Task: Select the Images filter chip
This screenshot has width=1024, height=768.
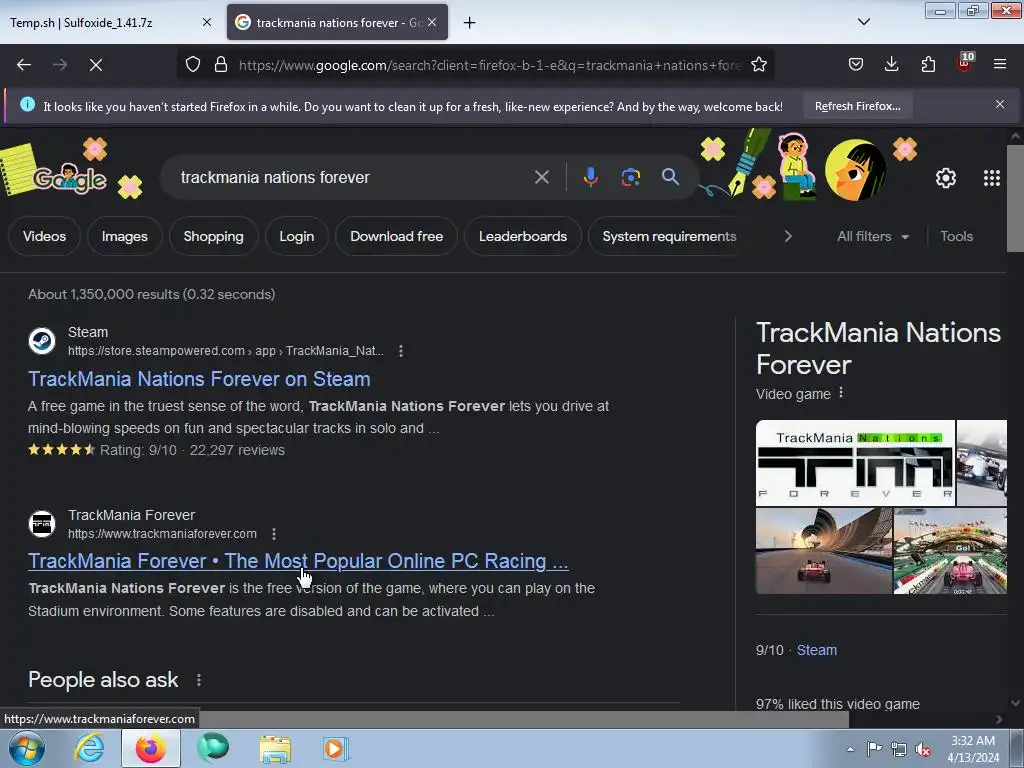Action: pyautogui.click(x=125, y=236)
